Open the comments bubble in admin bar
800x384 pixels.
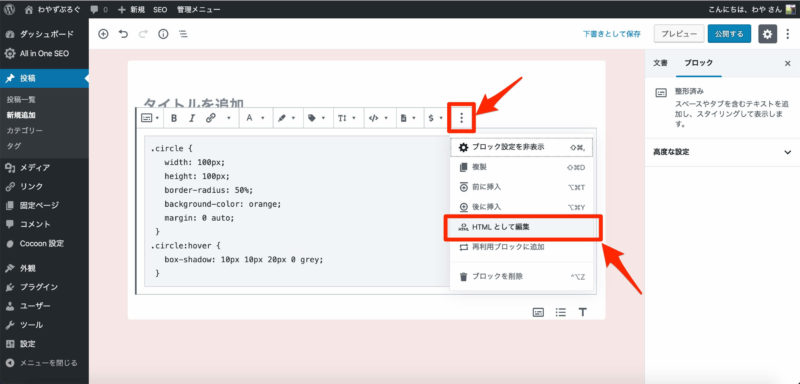98,9
